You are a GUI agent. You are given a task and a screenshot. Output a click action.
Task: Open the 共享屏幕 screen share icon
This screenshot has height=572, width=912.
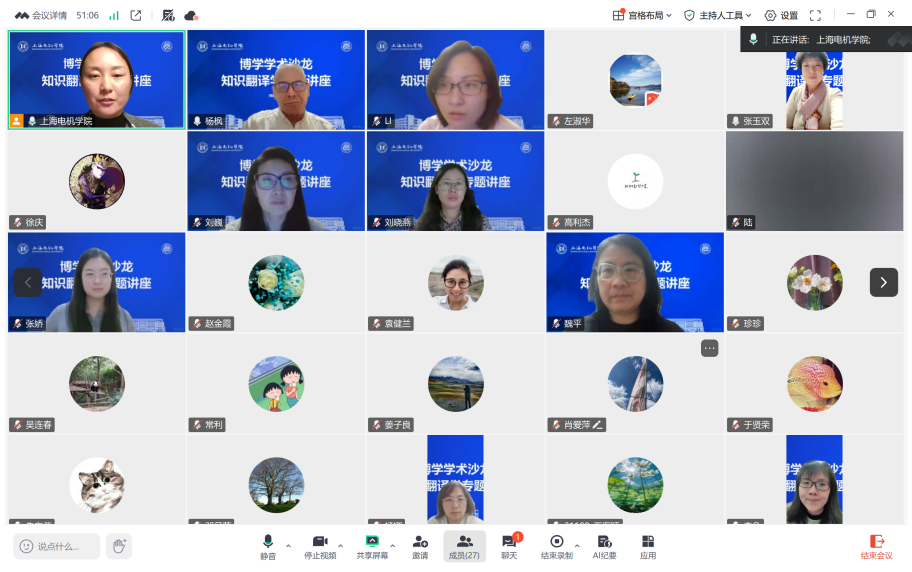372,546
